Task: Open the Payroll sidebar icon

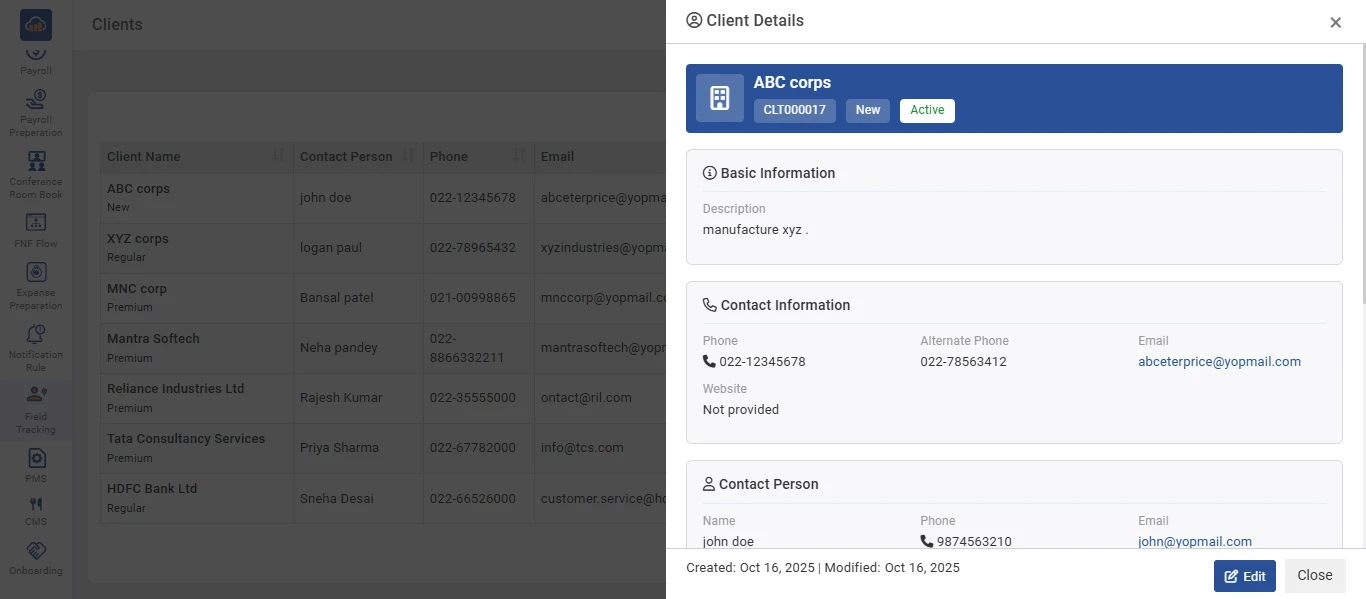Action: tap(36, 58)
